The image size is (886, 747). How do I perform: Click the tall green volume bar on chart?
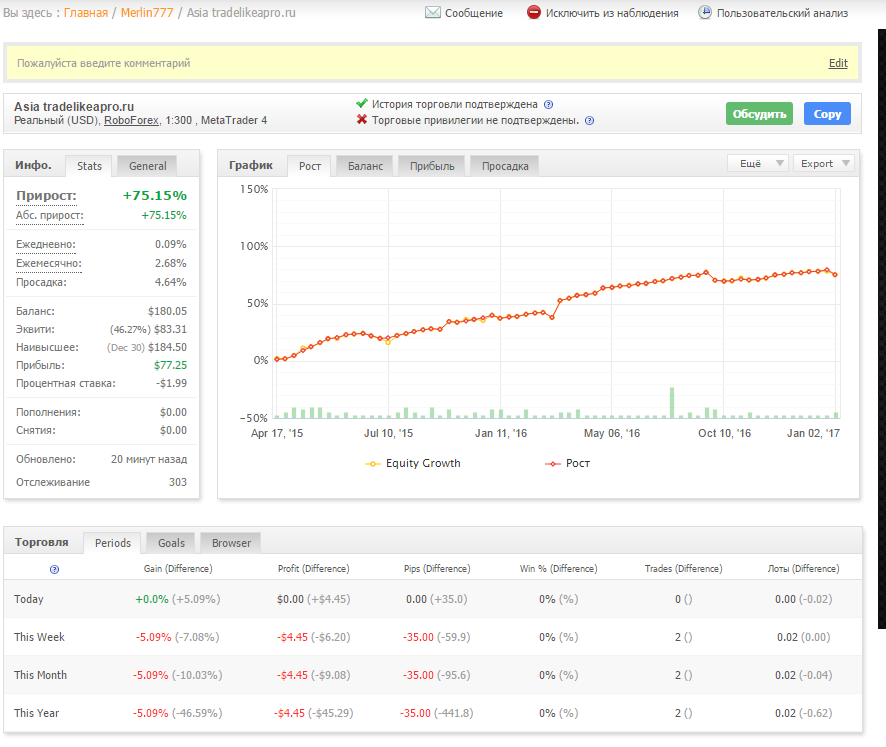672,402
